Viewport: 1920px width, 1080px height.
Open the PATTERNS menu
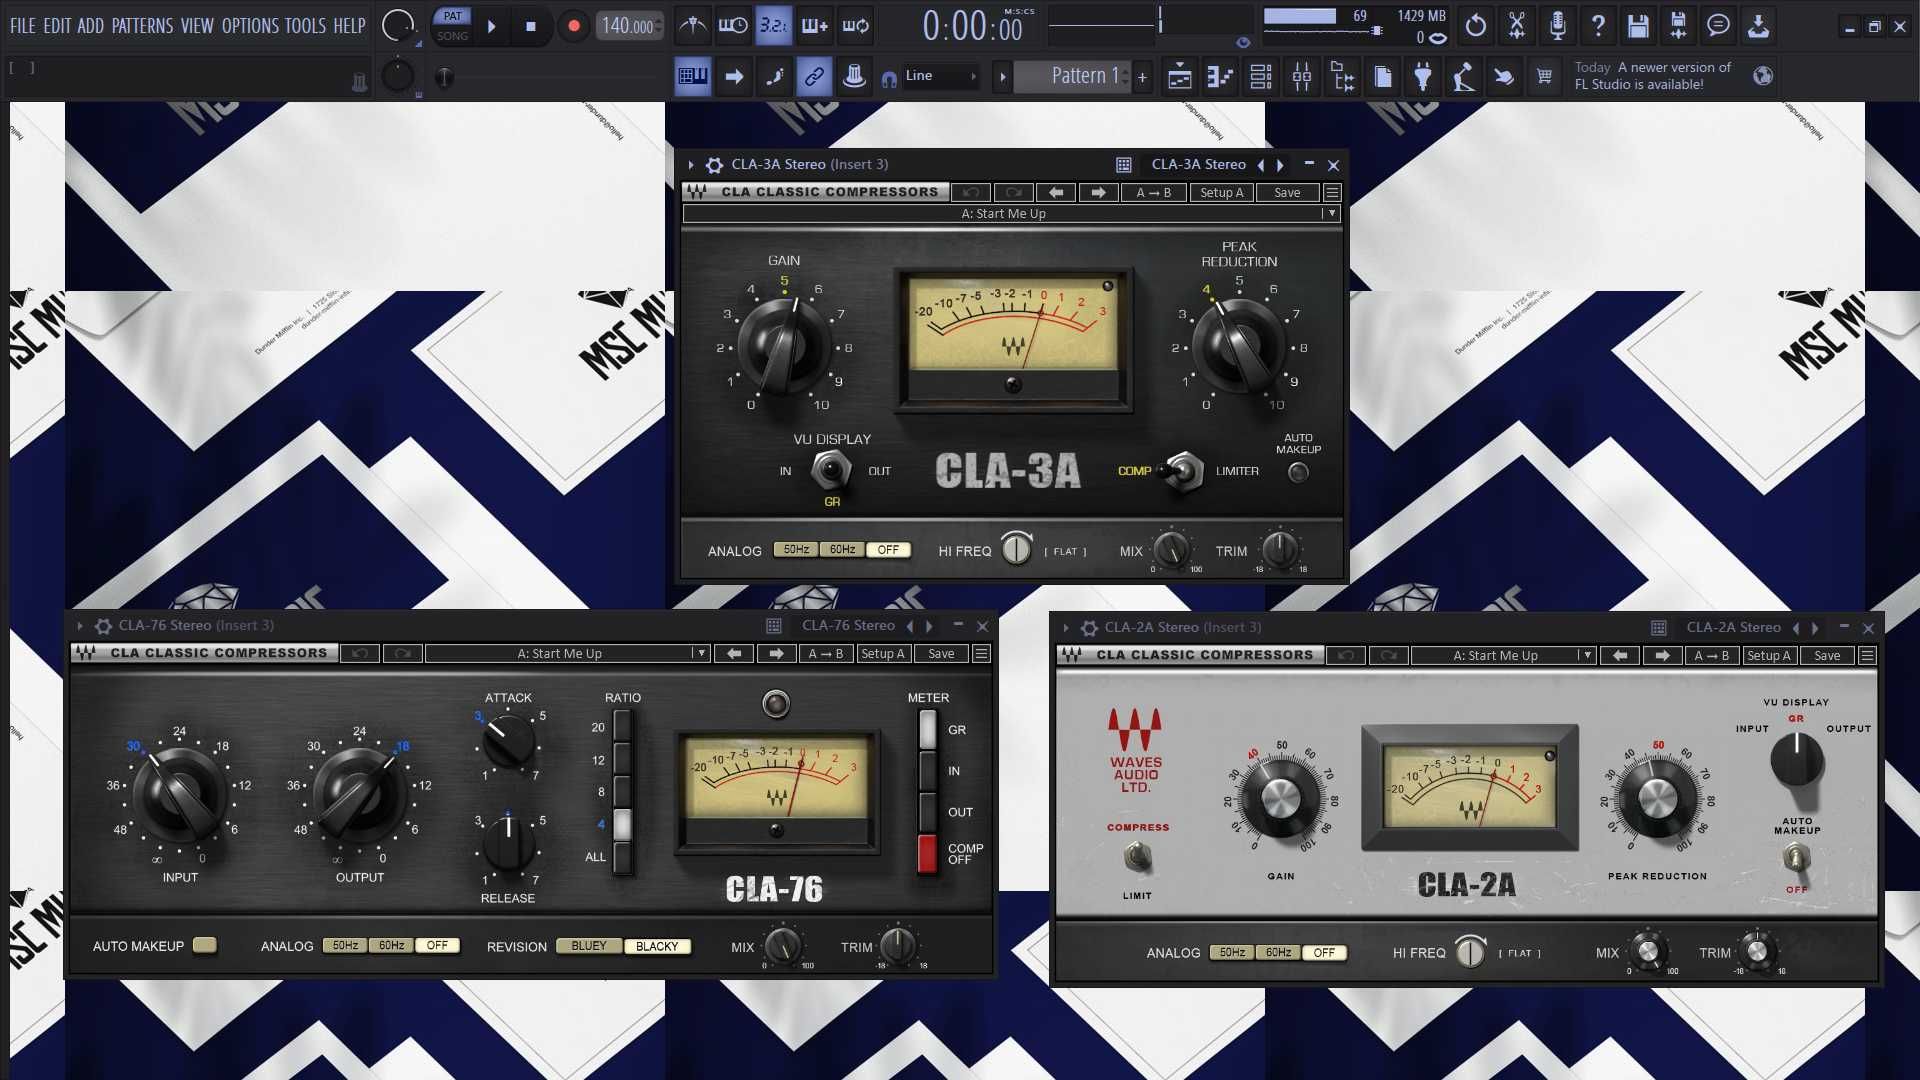142,26
